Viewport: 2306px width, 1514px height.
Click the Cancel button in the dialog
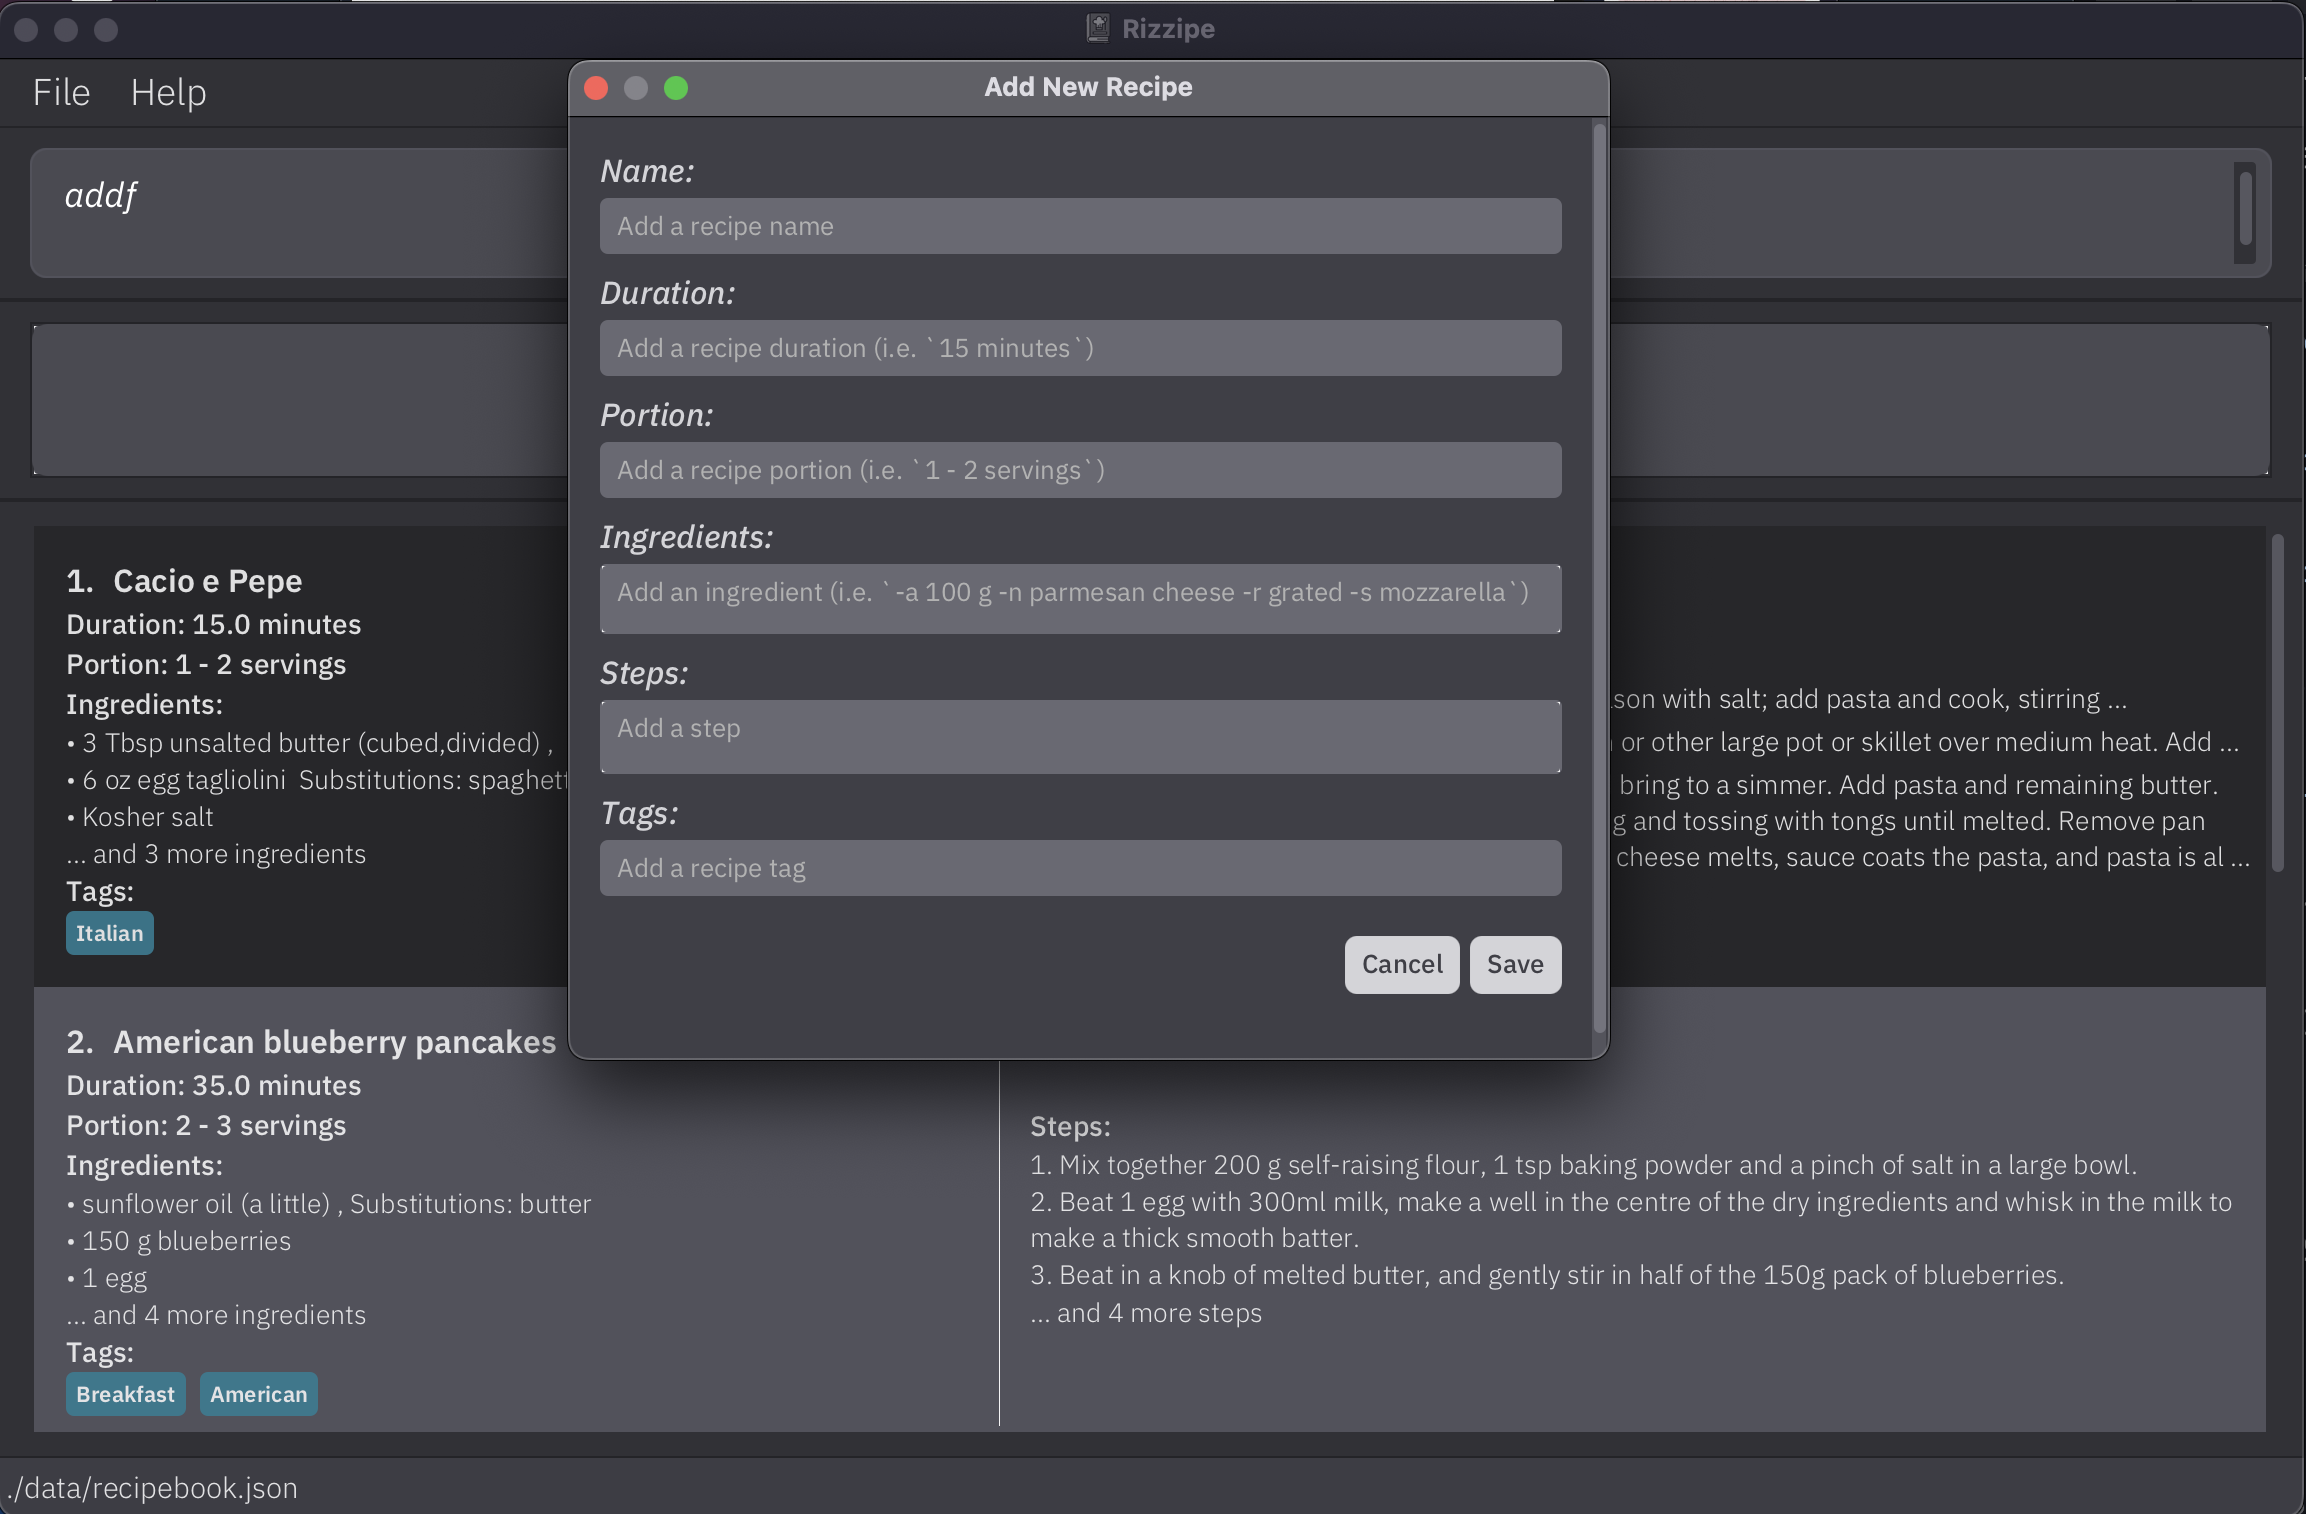[x=1402, y=963]
